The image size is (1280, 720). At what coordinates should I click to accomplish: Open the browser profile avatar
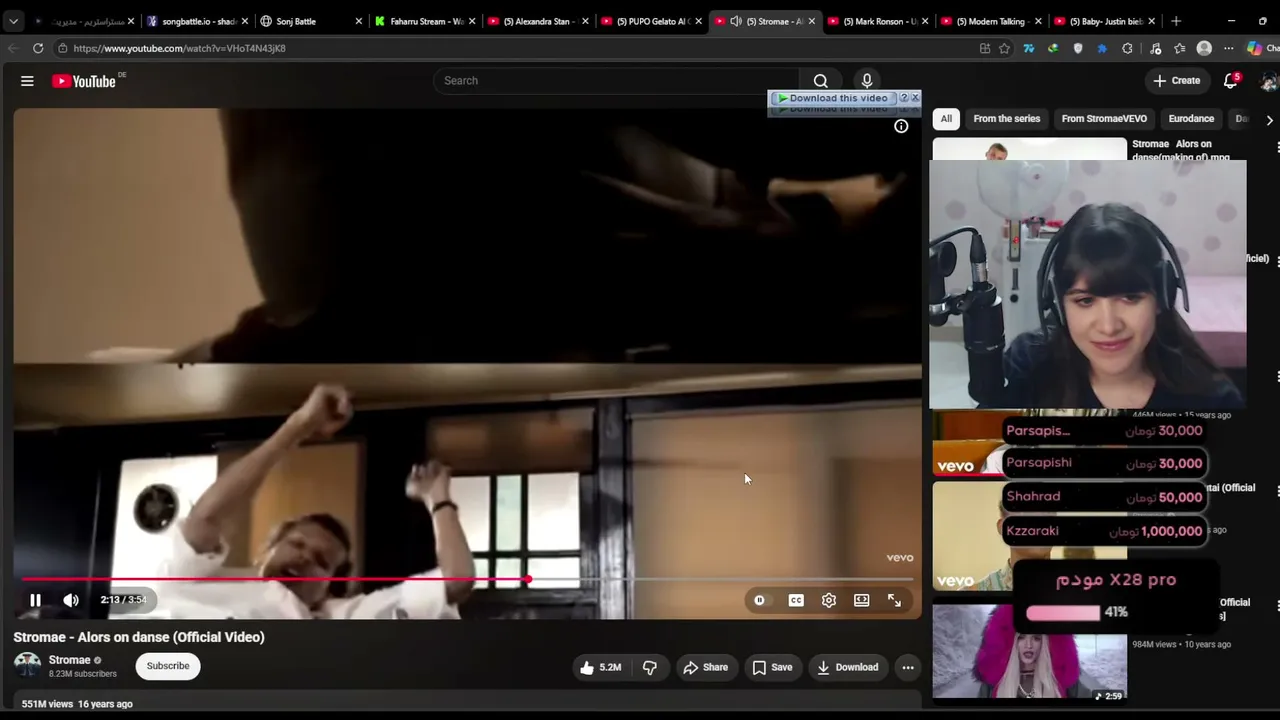pyautogui.click(x=1204, y=48)
